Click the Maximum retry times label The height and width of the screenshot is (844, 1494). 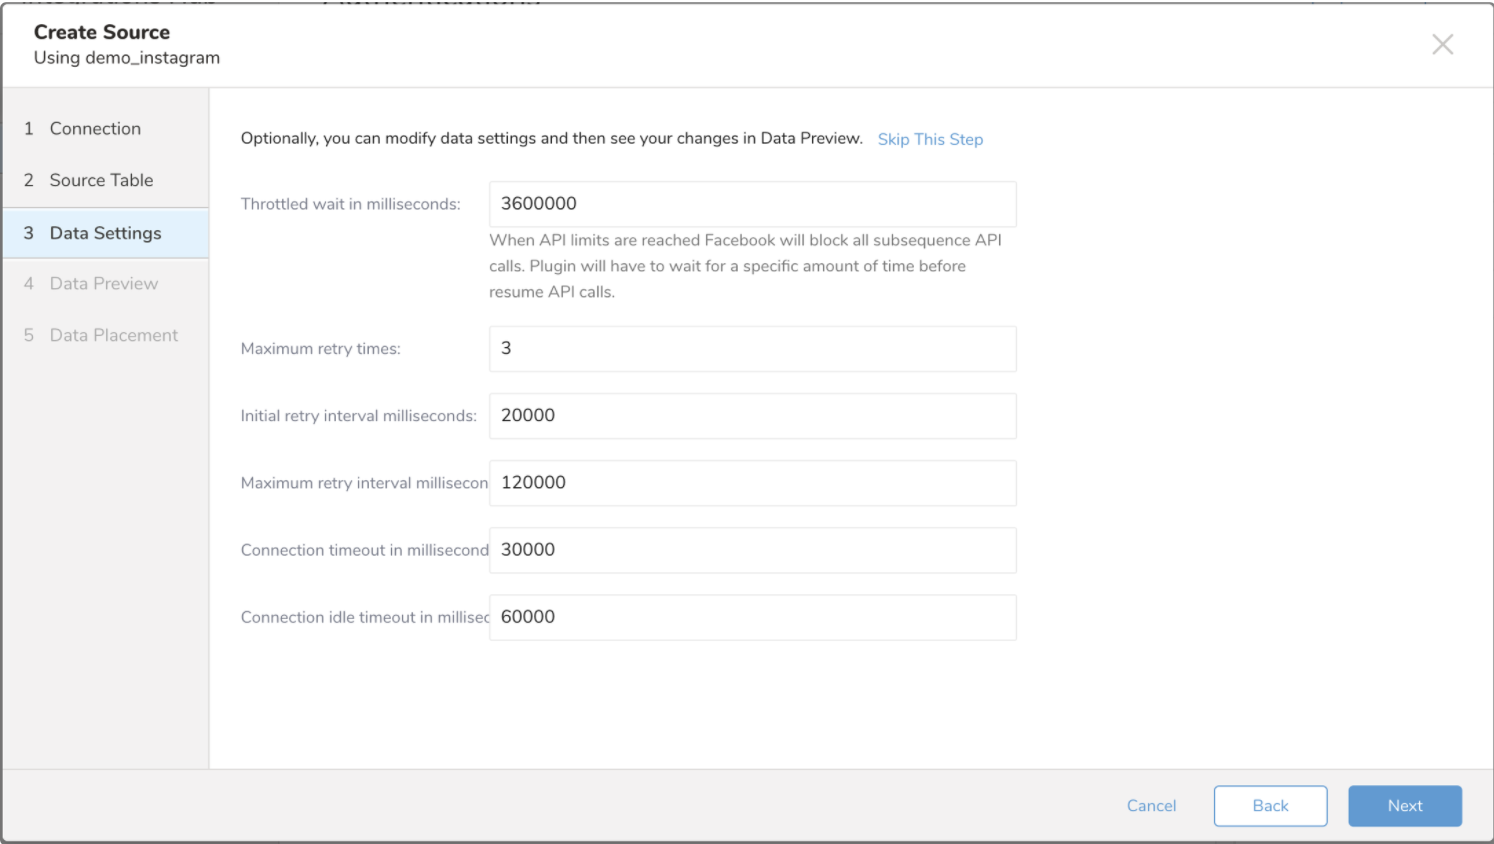[320, 349]
